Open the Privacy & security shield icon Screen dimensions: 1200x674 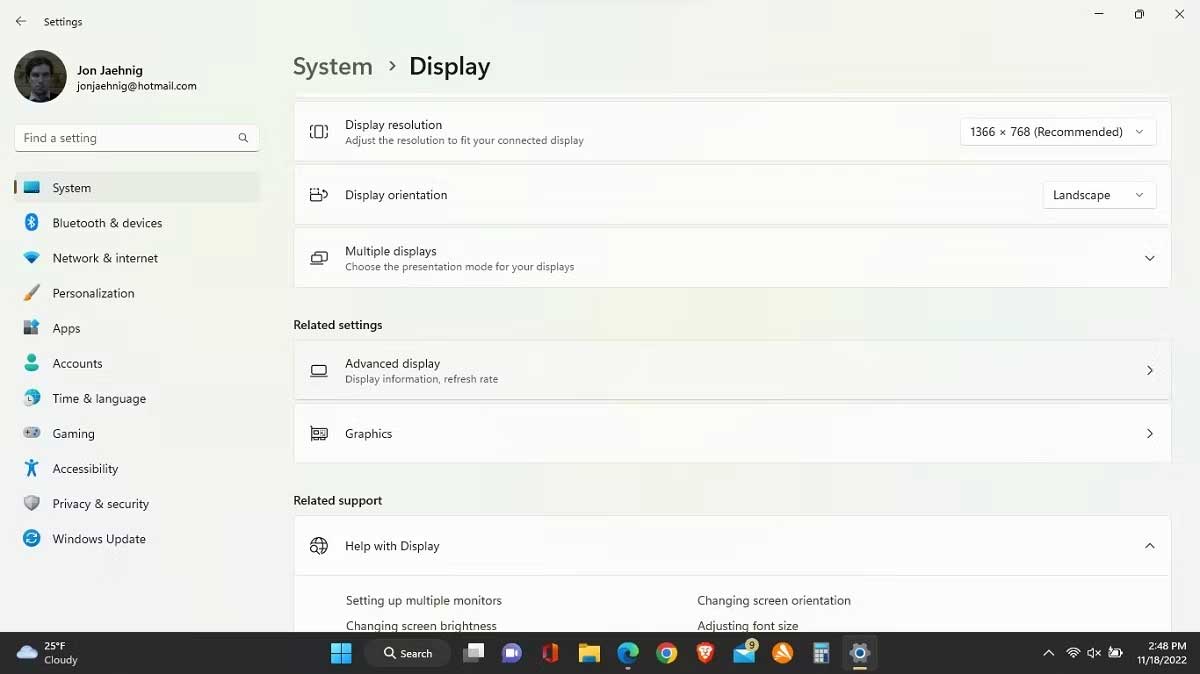tap(30, 503)
